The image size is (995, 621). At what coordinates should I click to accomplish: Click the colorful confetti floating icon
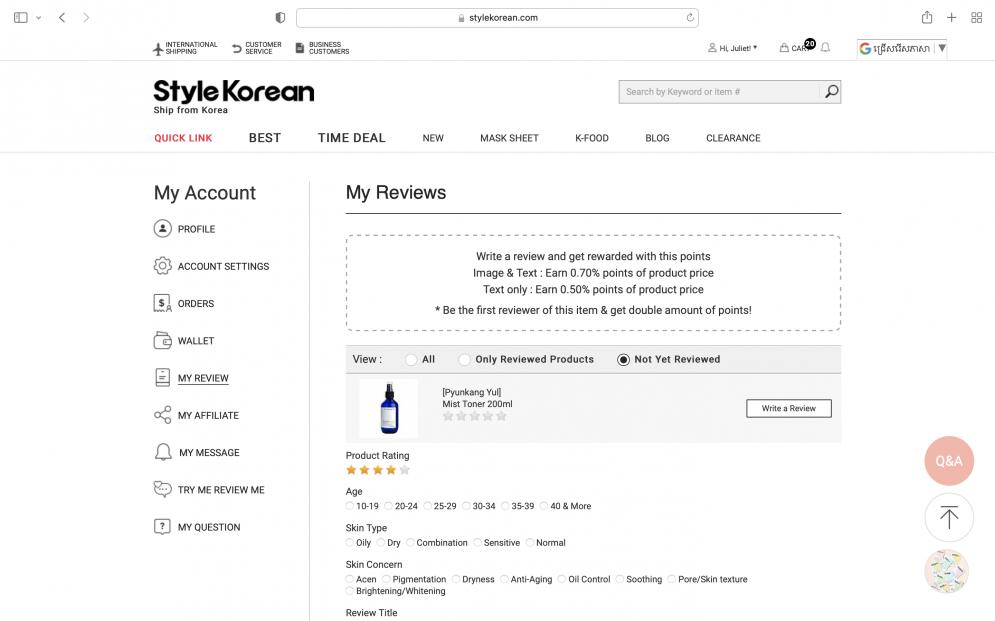[946, 571]
